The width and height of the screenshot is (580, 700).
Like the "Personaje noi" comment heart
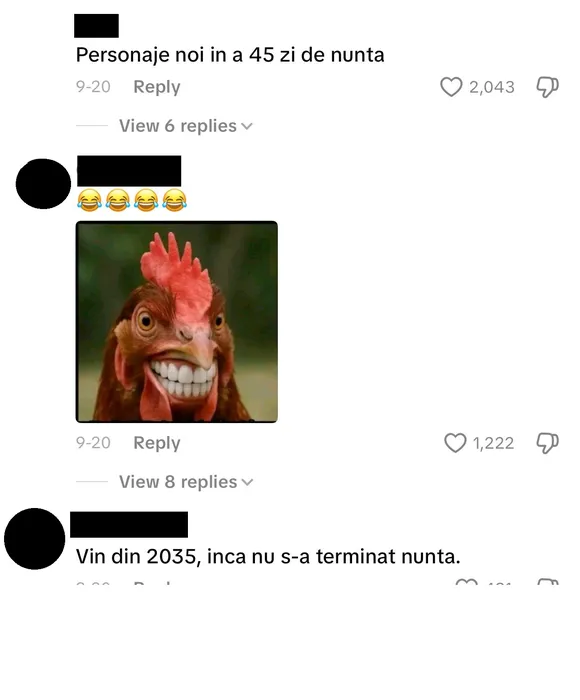(451, 87)
